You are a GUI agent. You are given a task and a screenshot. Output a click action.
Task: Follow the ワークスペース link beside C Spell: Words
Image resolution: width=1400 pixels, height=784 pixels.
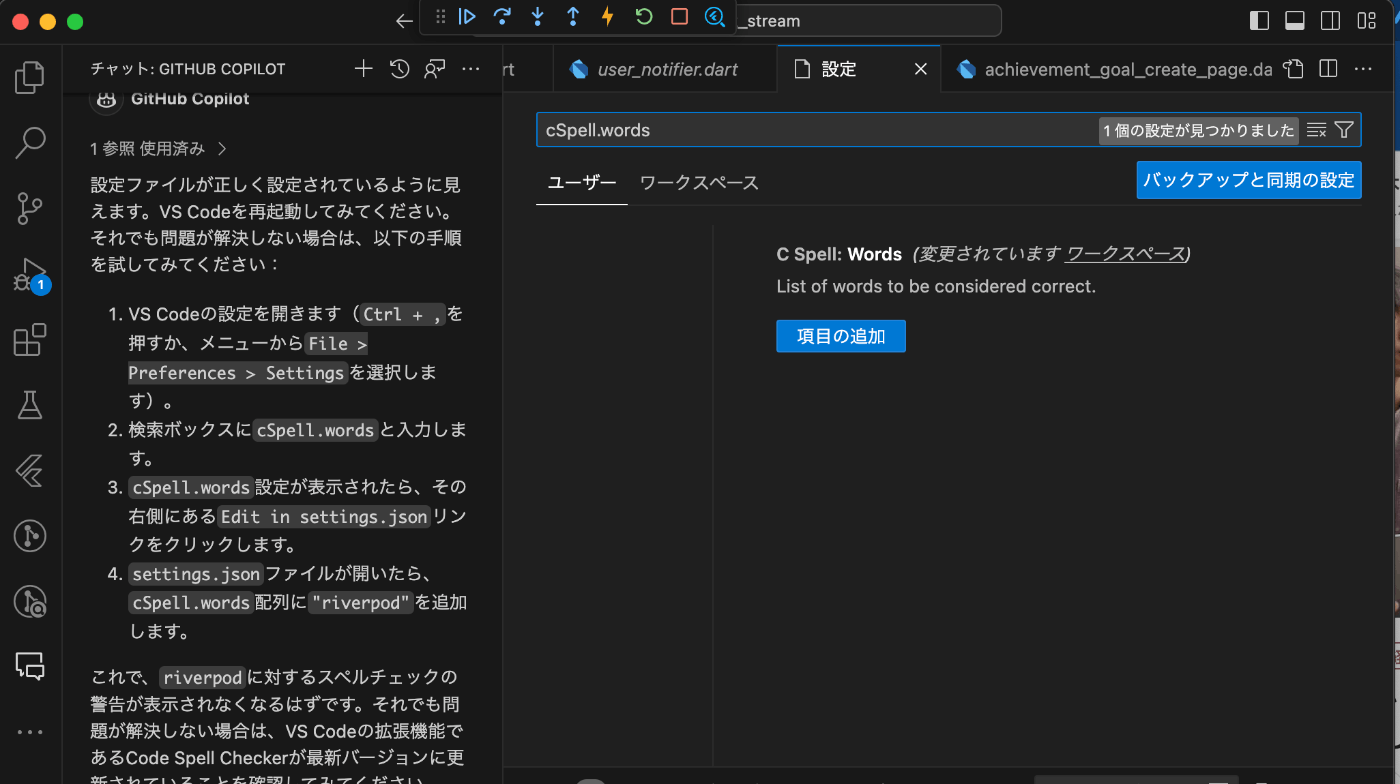point(1125,254)
